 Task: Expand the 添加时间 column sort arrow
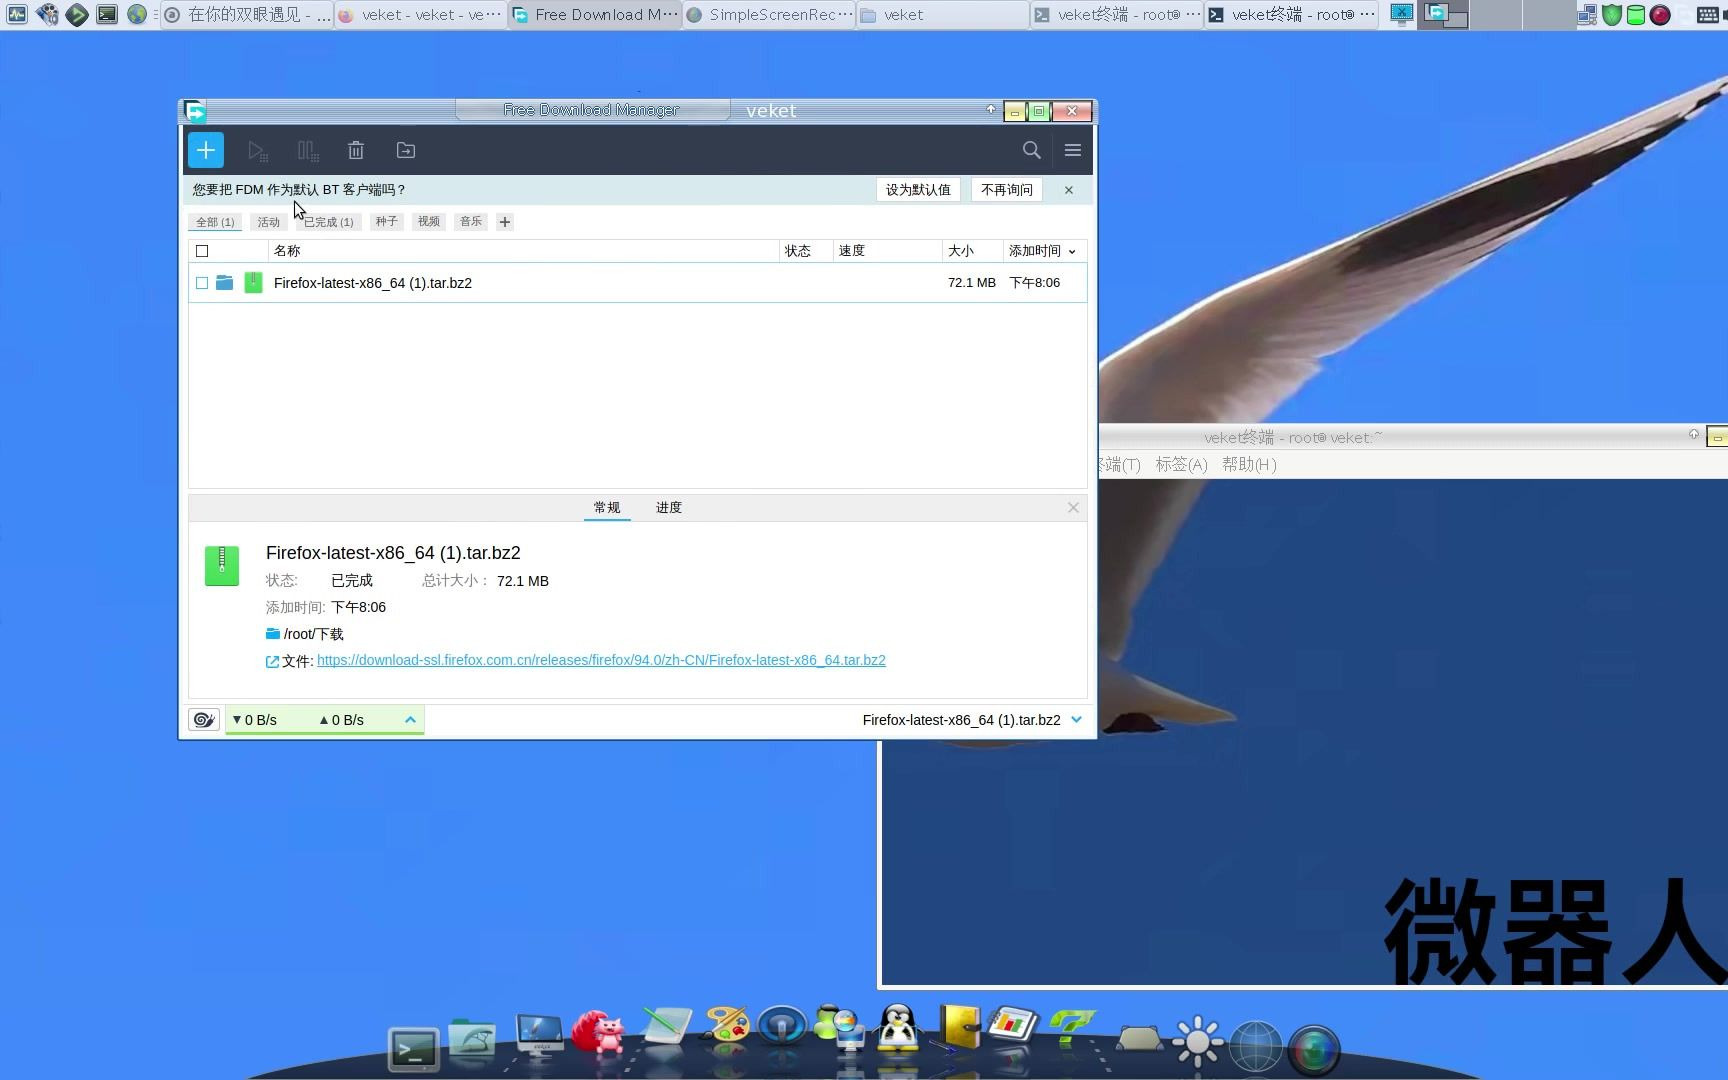(x=1072, y=252)
